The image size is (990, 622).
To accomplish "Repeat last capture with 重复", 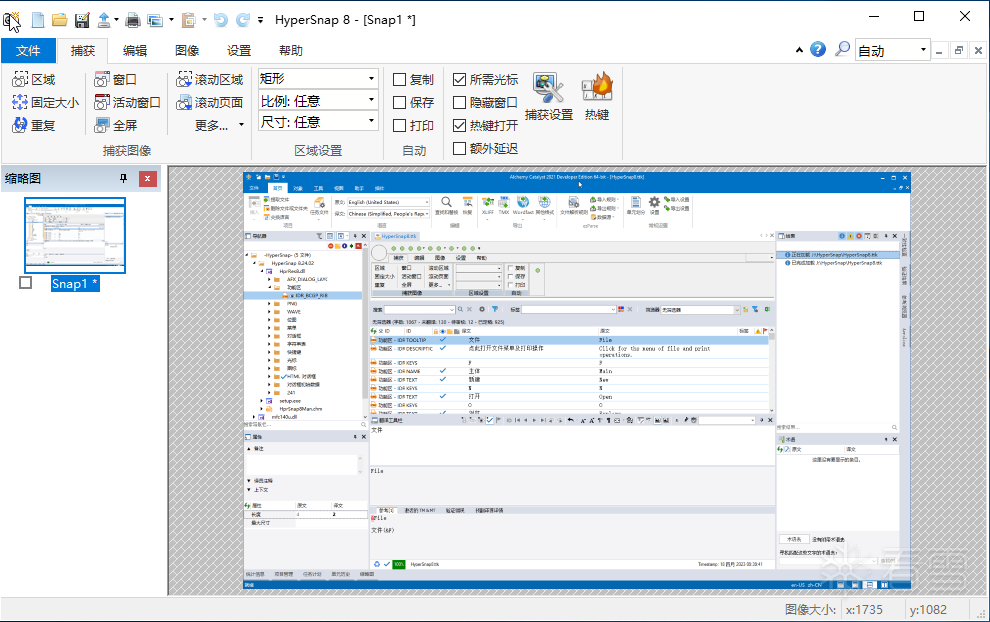I will [33, 125].
